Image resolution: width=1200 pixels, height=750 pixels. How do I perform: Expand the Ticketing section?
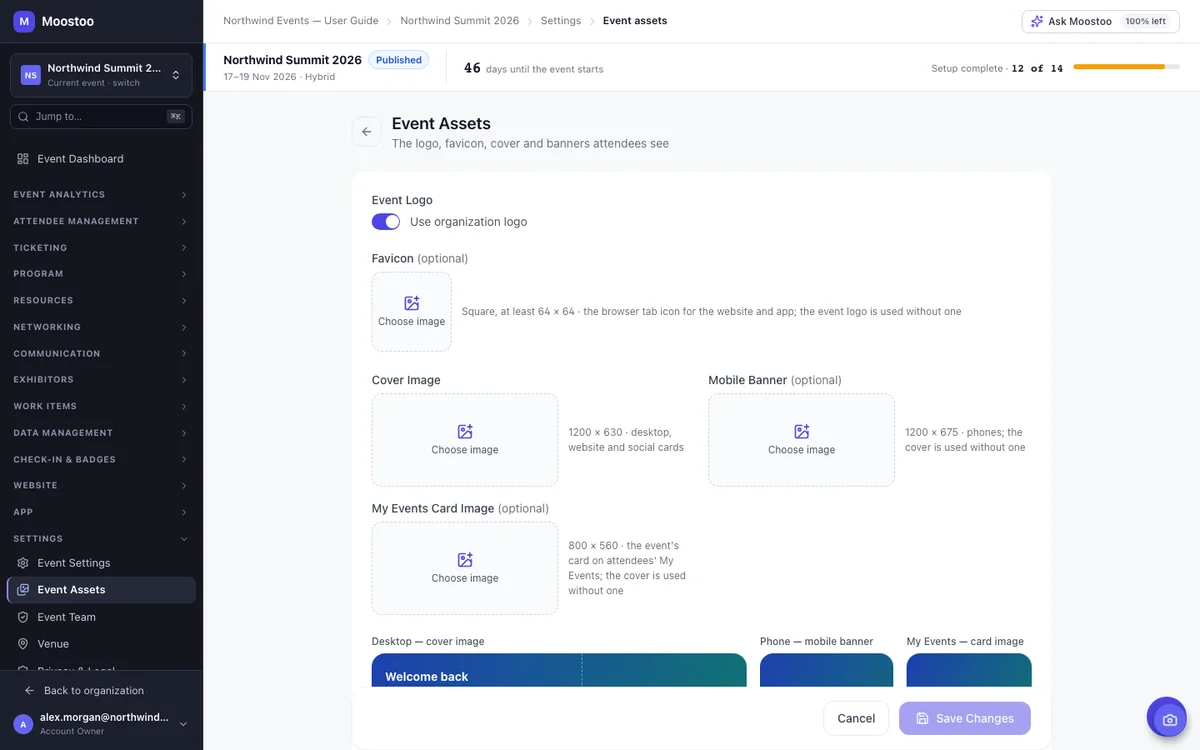(101, 248)
